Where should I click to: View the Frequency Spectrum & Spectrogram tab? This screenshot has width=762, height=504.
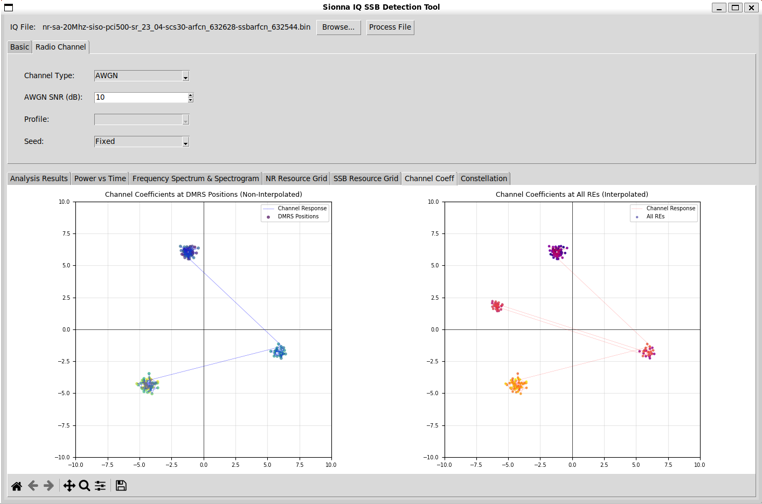point(196,179)
